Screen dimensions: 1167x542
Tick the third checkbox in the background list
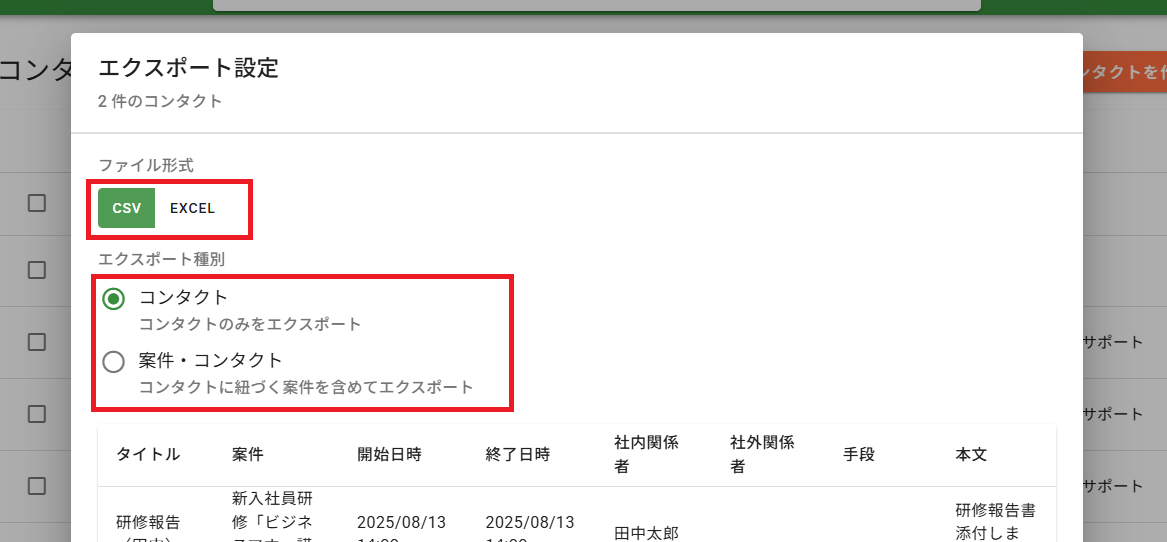click(x=37, y=342)
